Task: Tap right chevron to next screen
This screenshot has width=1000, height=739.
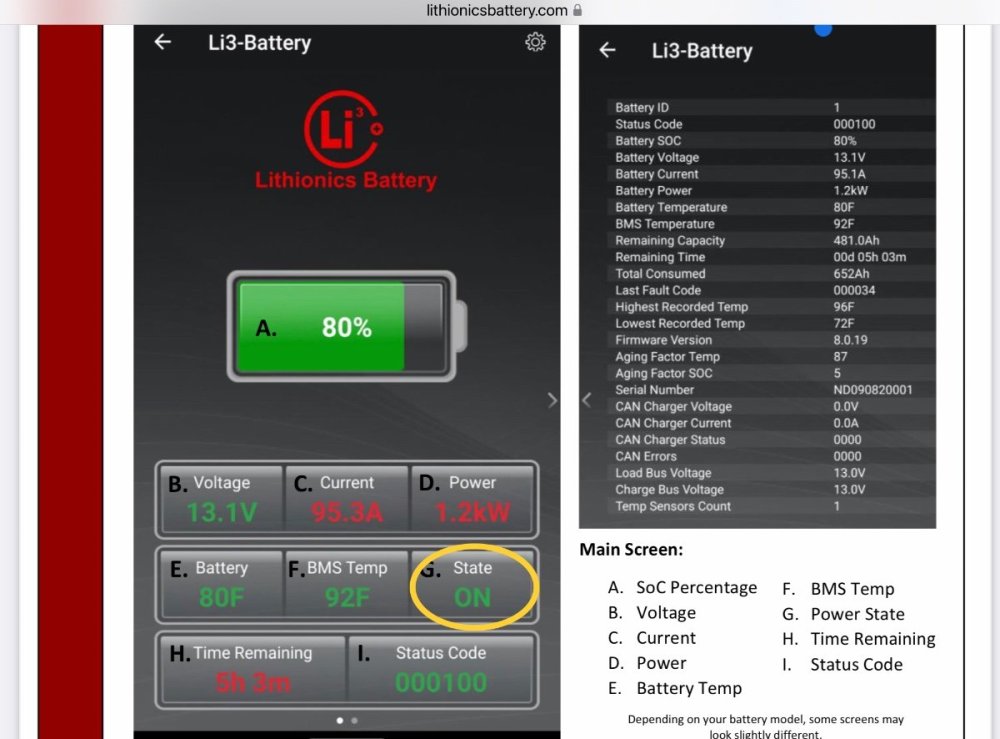Action: (553, 400)
